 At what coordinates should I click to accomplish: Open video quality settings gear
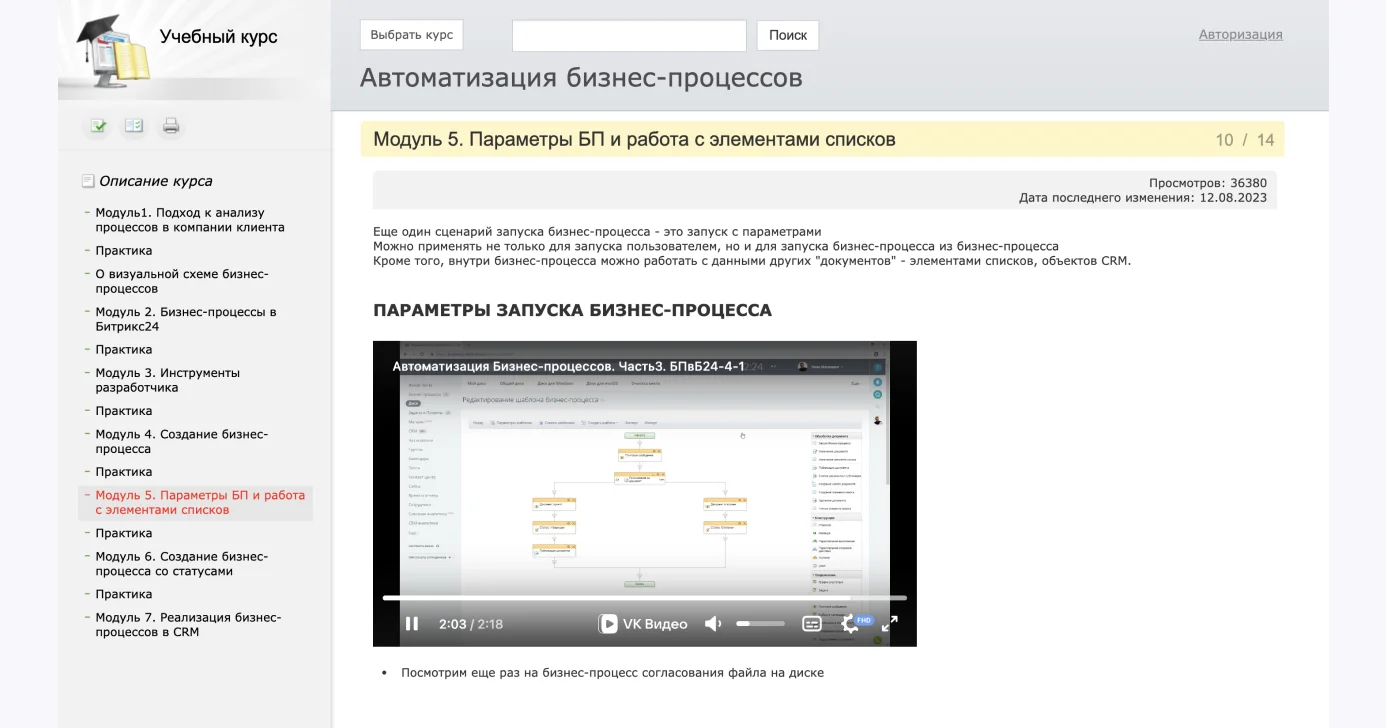coord(850,624)
